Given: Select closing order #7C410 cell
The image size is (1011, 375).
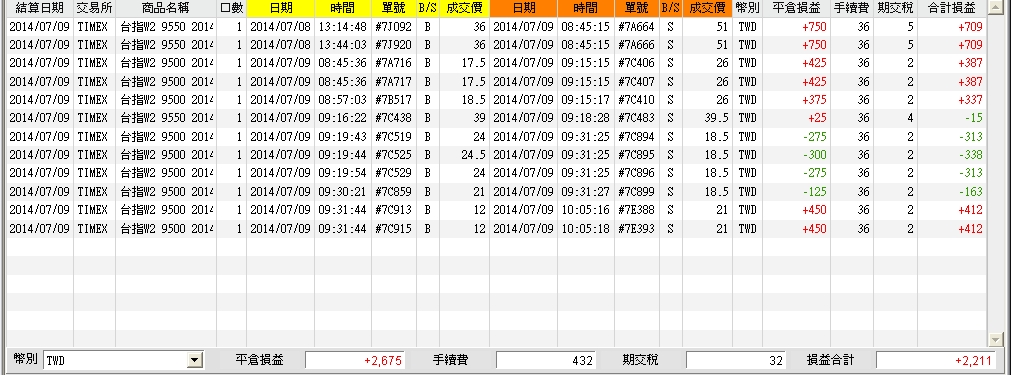Looking at the screenshot, I should 636,100.
